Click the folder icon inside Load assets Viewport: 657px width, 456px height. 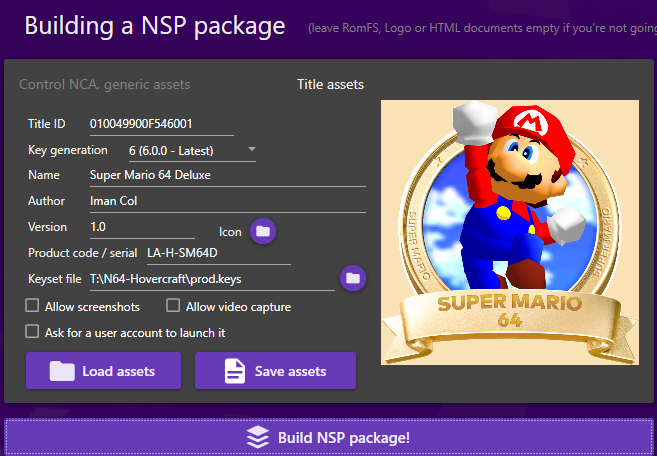coord(62,371)
